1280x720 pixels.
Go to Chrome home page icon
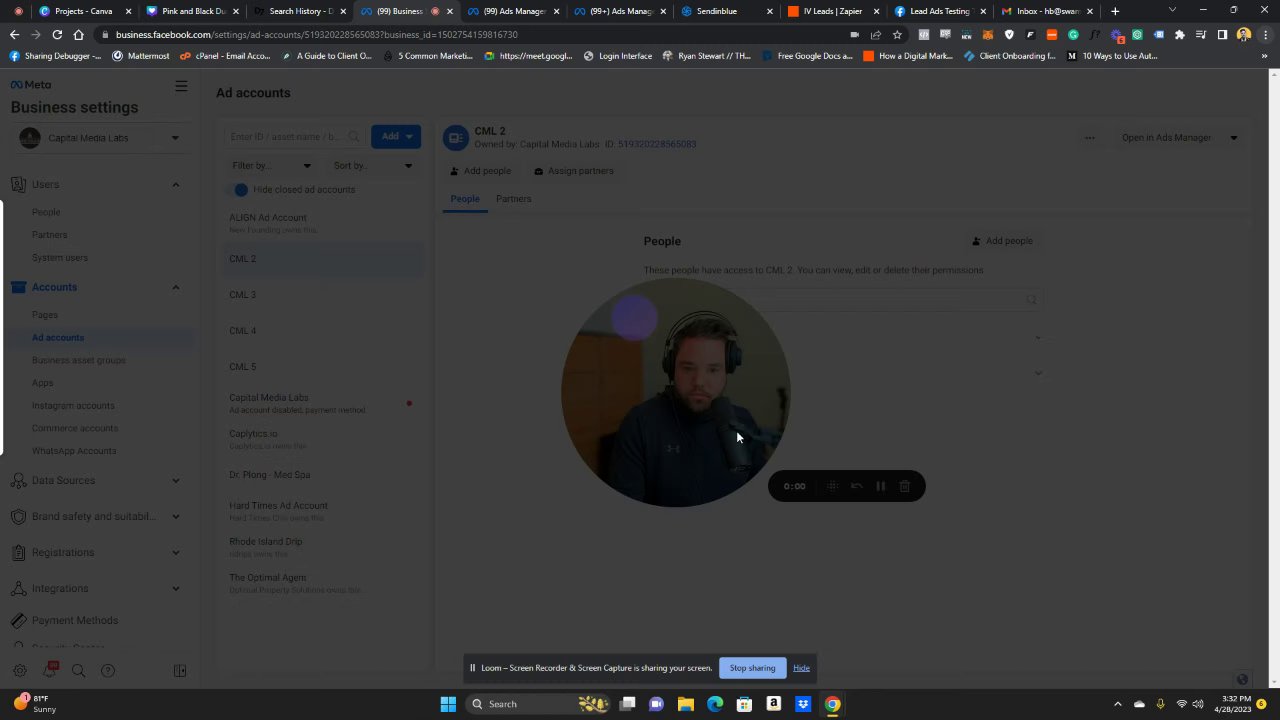click(x=79, y=34)
